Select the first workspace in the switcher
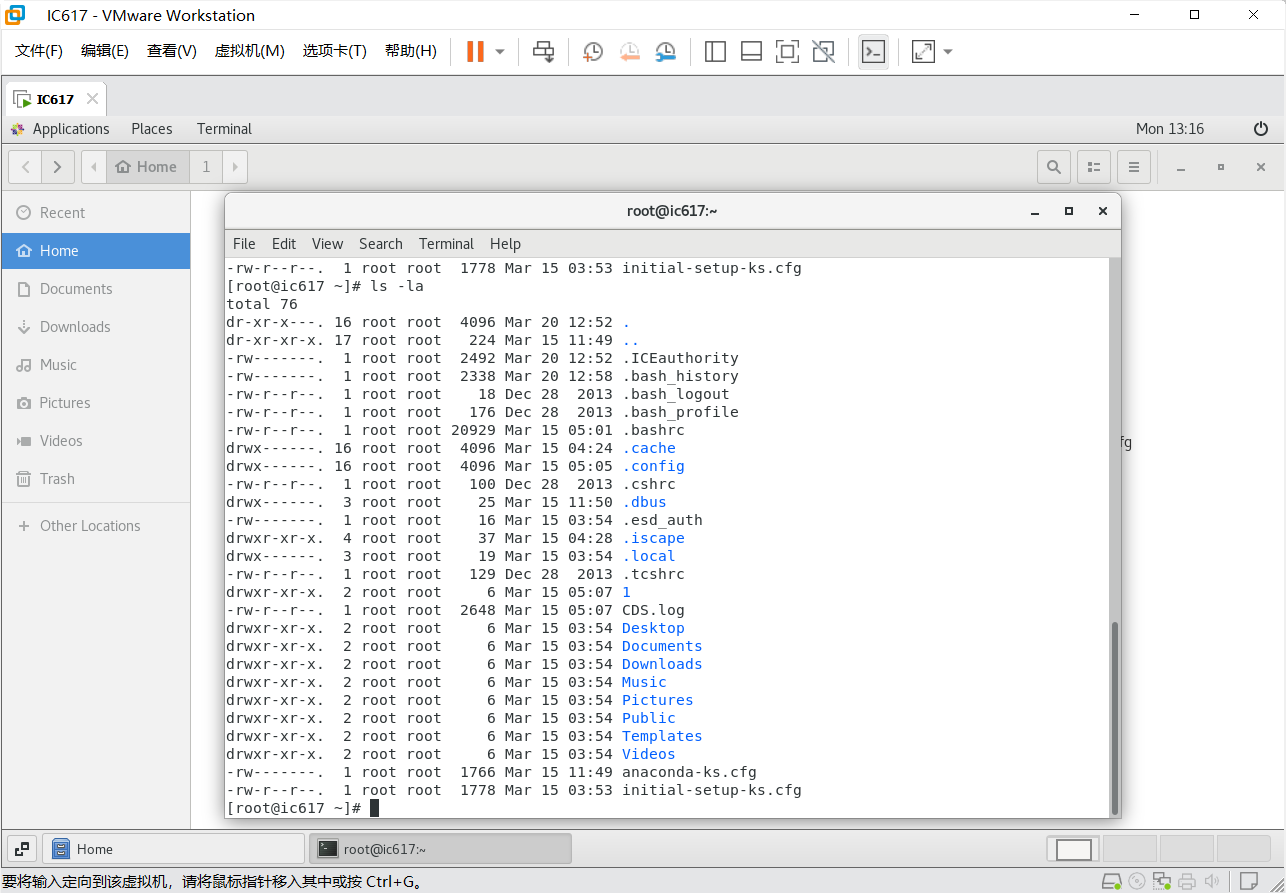 coord(1074,849)
